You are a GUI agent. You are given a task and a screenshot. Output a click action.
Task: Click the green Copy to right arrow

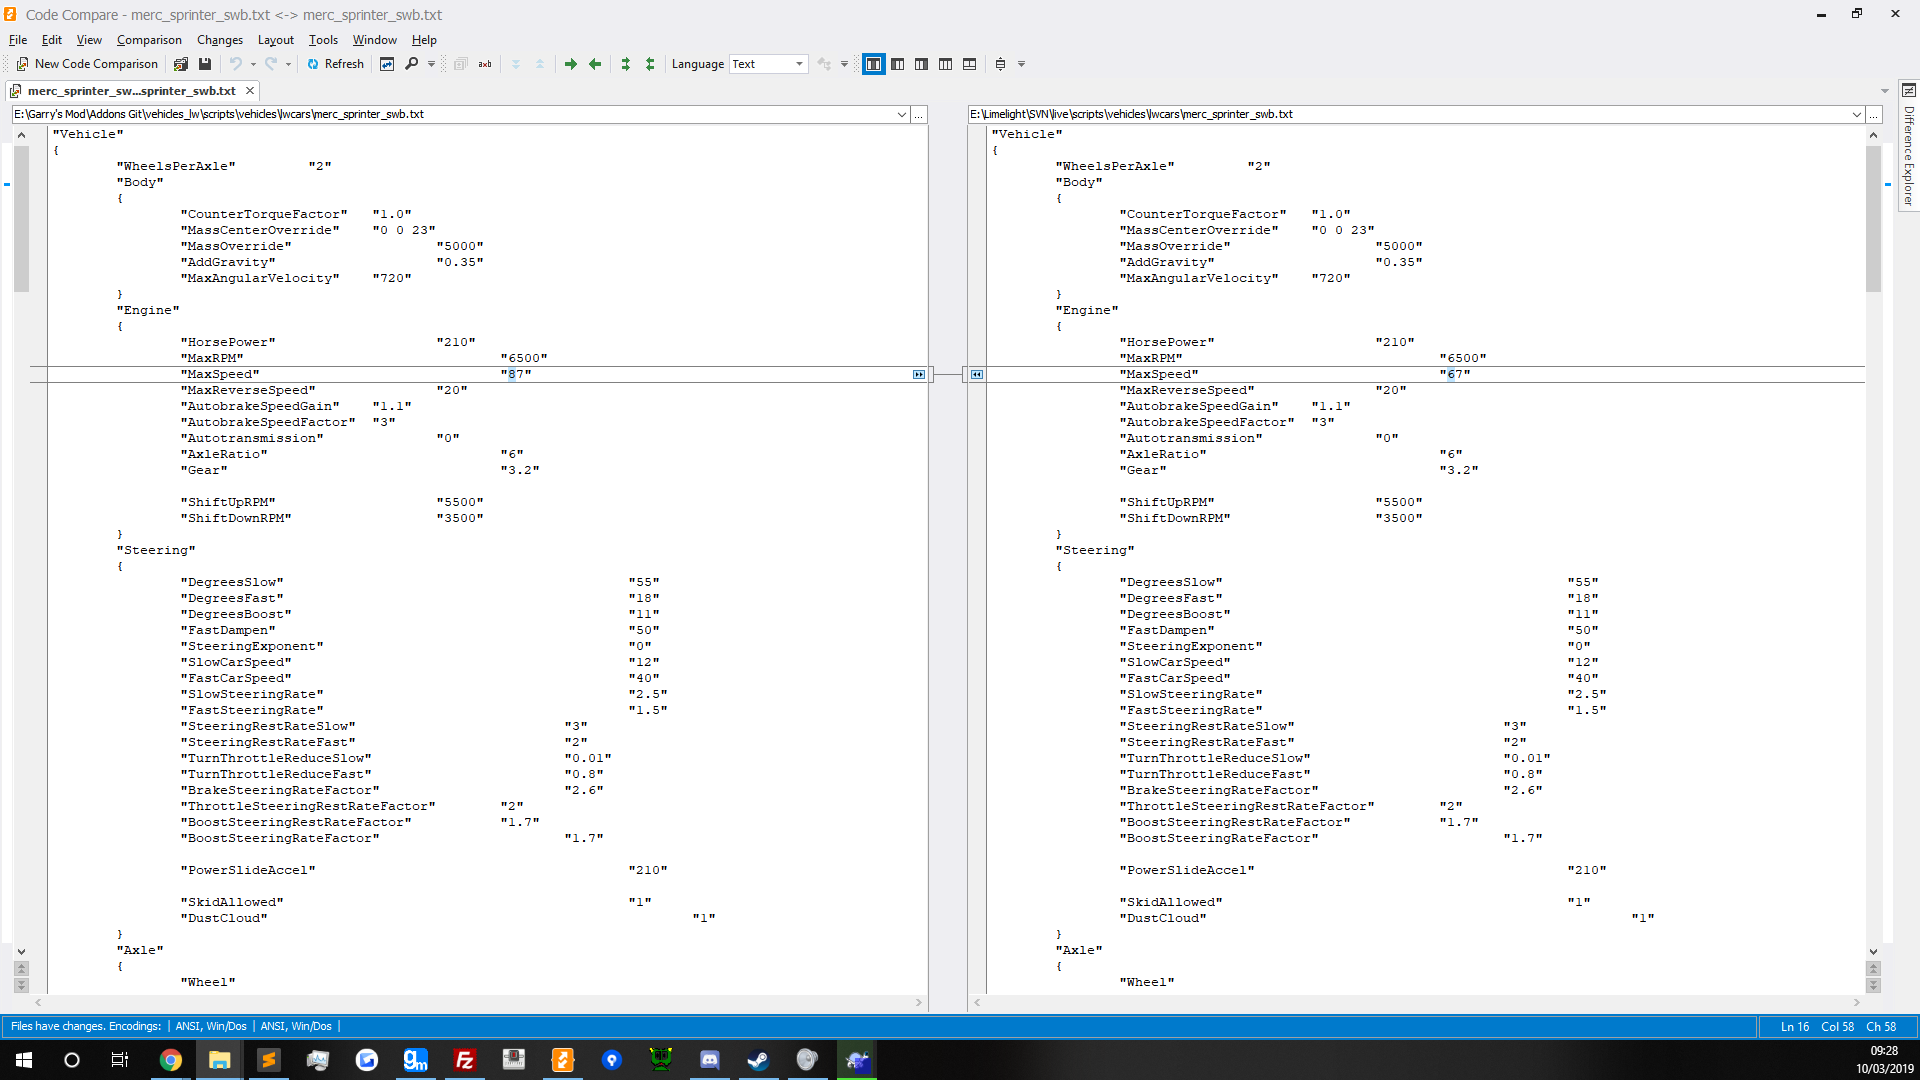pyautogui.click(x=571, y=64)
